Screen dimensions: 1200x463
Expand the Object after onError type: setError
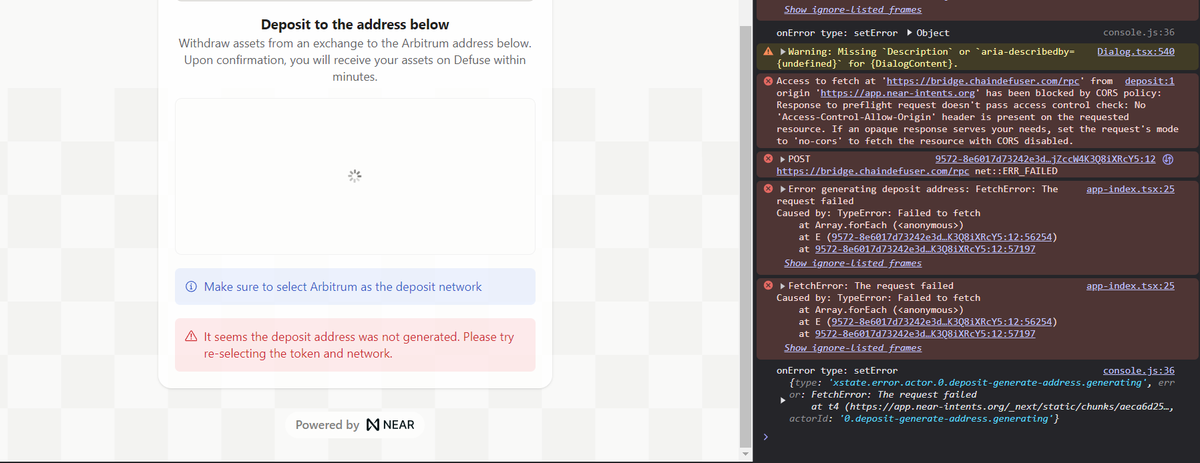click(908, 34)
